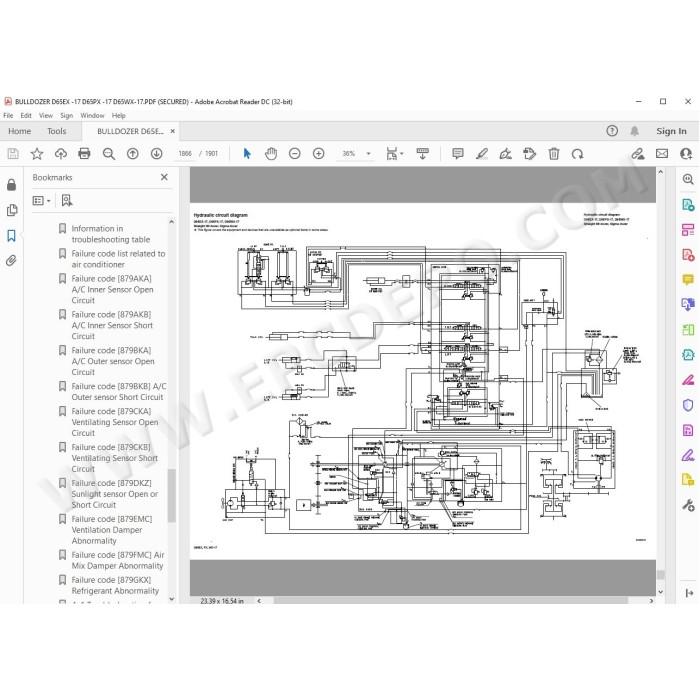Viewport: 700px width, 700px height.
Task: Open bookmark Failure code [879AKA]
Action: (112, 289)
